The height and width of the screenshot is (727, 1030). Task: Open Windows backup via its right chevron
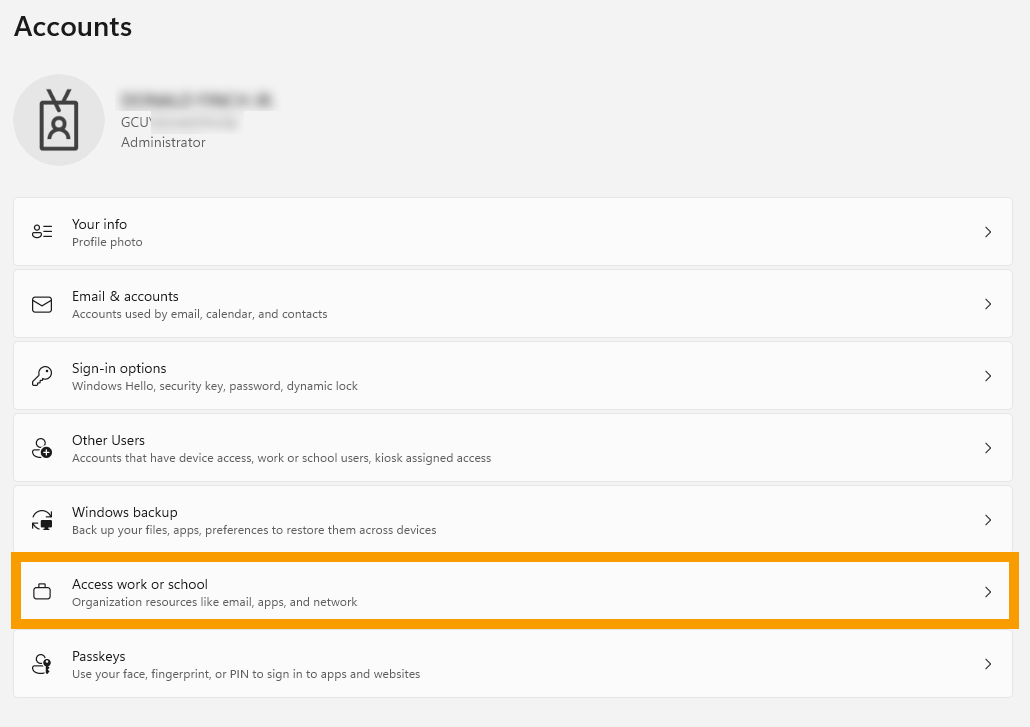987,520
